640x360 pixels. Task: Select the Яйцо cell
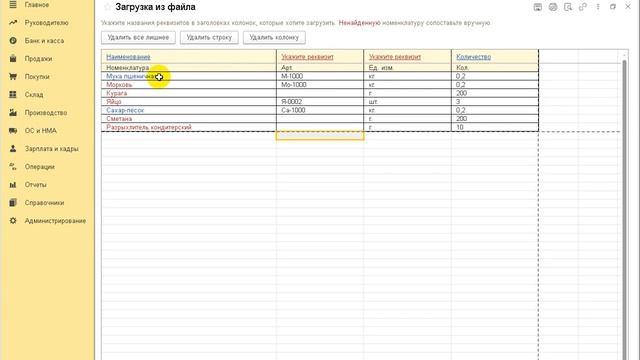tap(189, 102)
